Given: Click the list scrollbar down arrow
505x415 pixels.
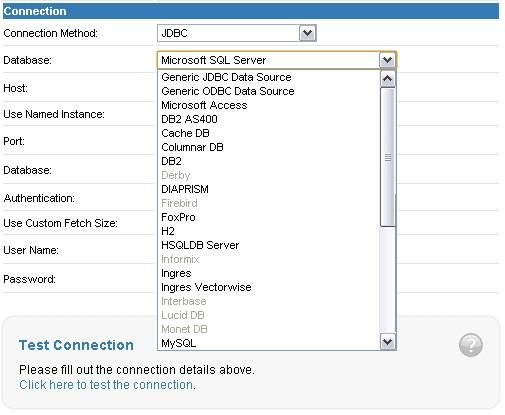Looking at the screenshot, I should (x=387, y=341).
